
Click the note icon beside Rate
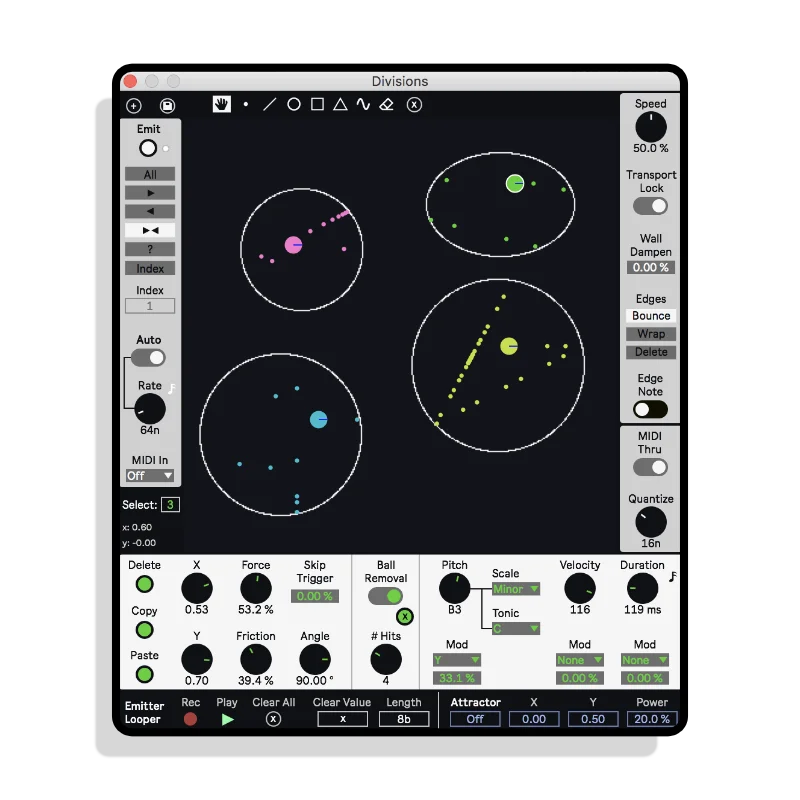click(172, 389)
